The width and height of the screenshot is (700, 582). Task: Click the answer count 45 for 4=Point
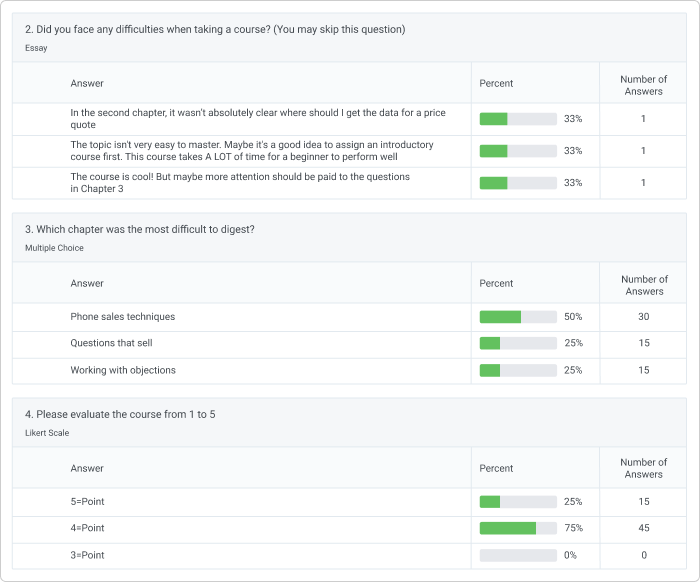click(643, 528)
